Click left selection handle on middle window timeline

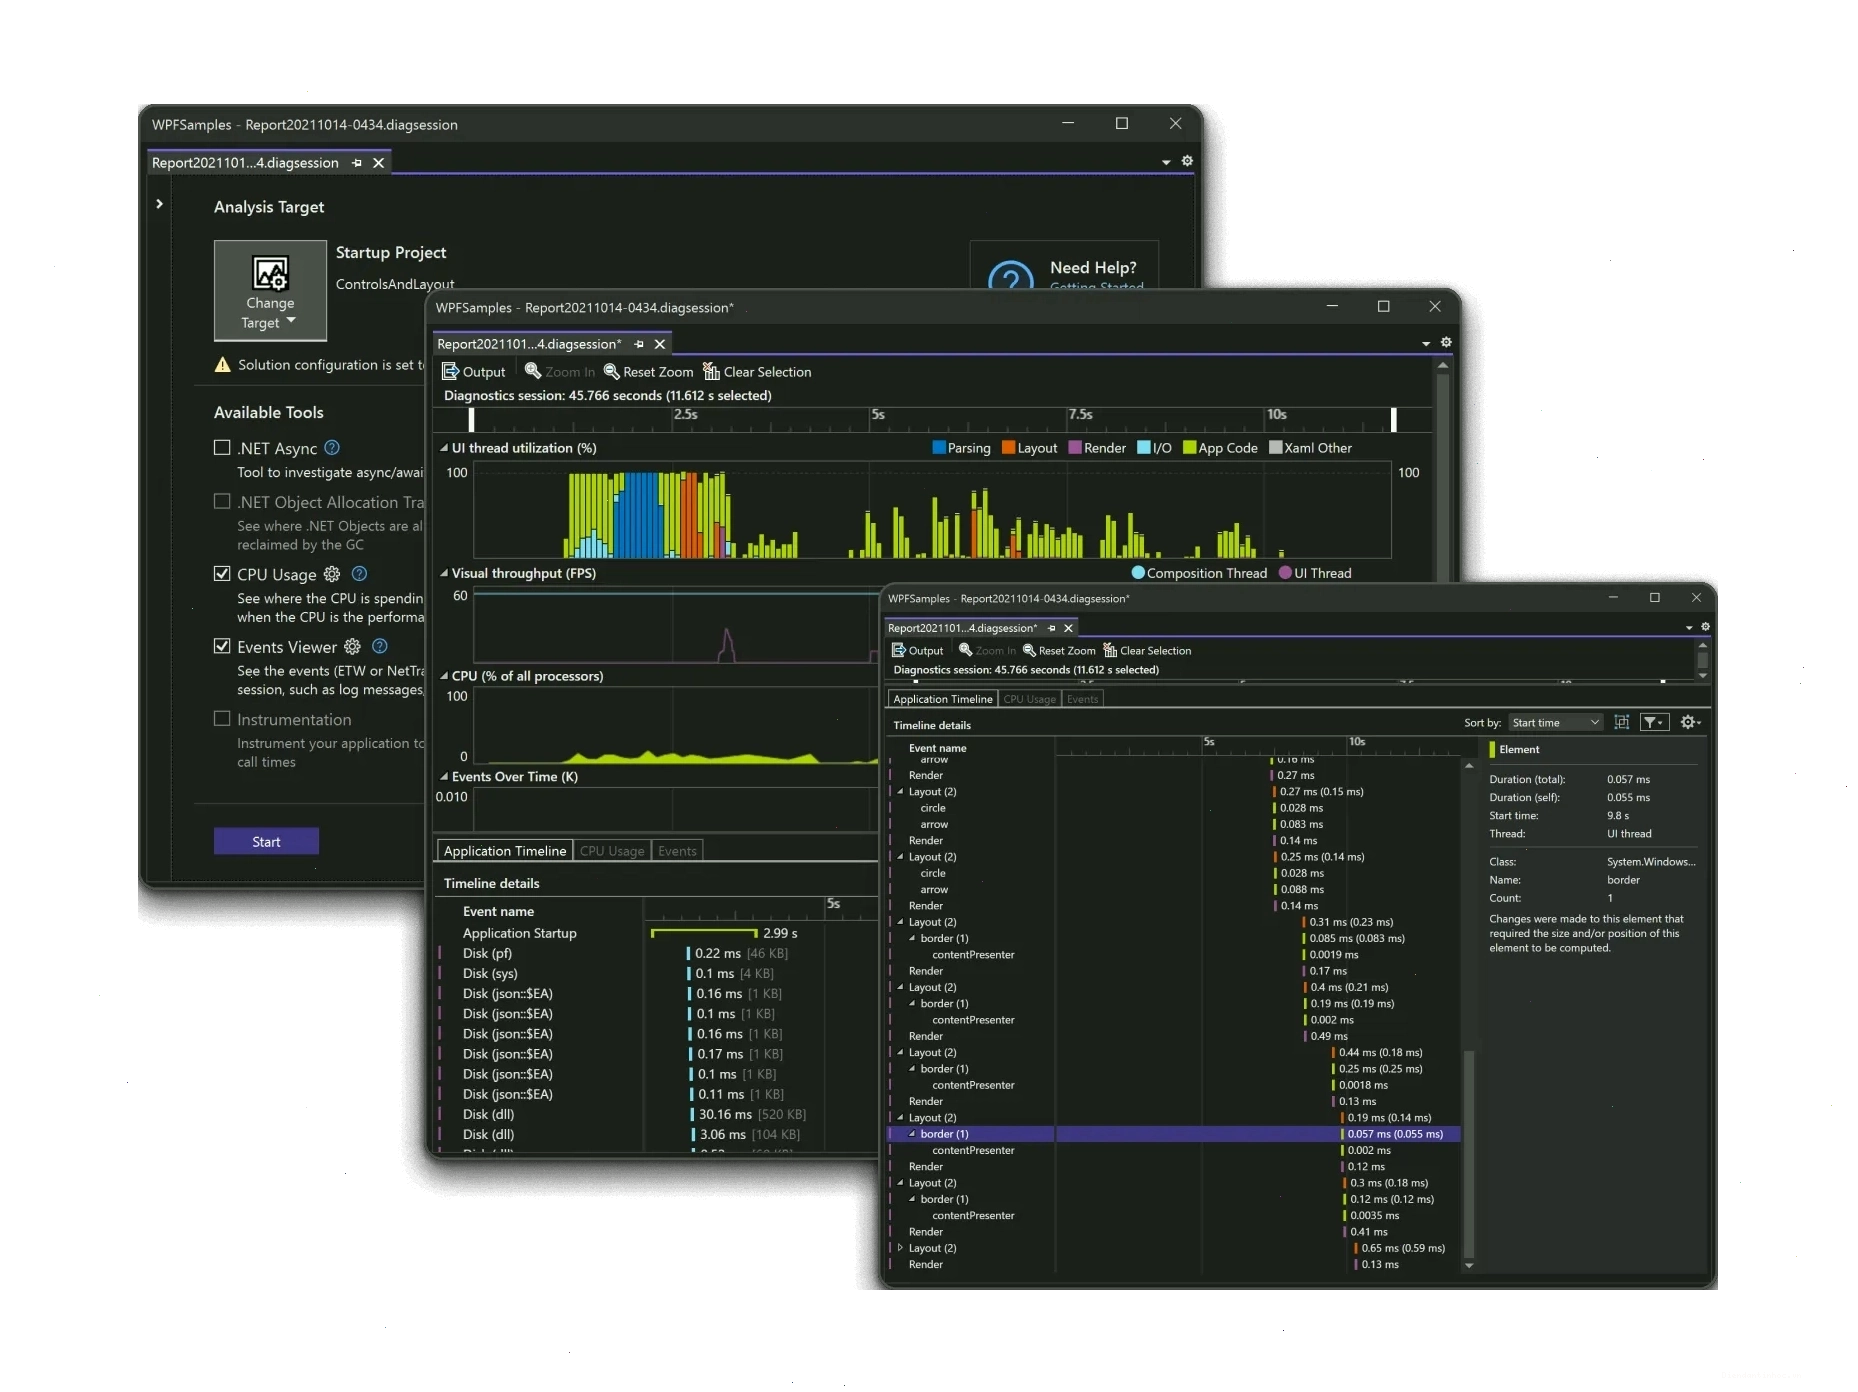pyautogui.click(x=471, y=419)
